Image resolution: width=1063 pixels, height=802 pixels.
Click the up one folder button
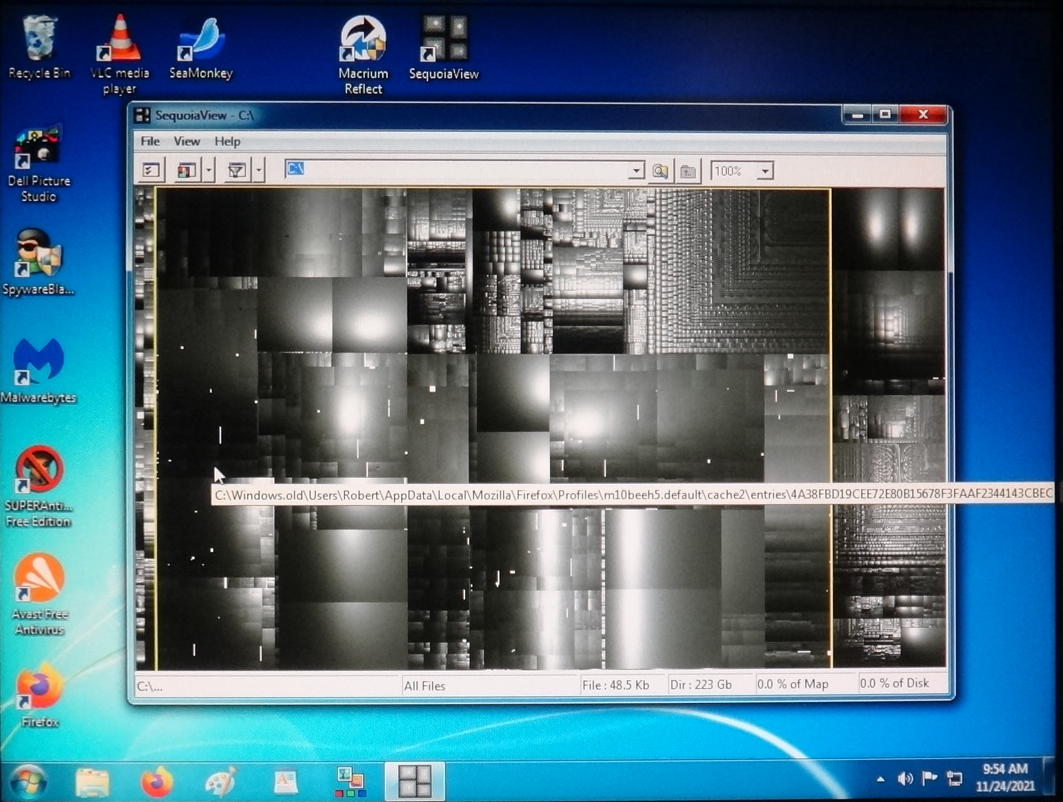pos(688,171)
